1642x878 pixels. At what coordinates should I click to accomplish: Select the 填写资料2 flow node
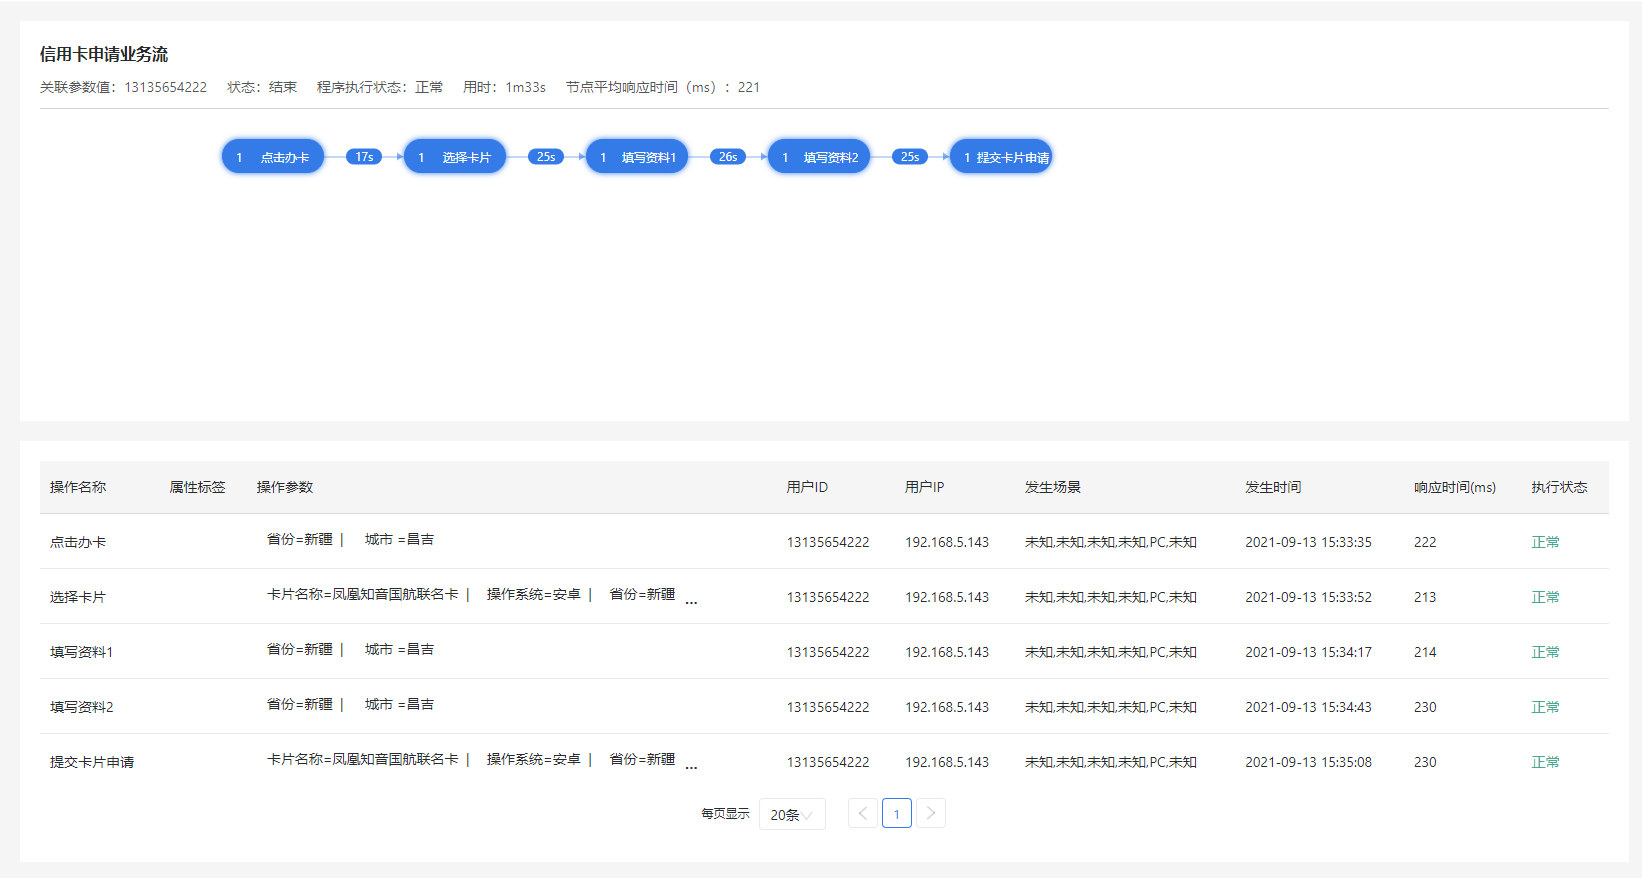(819, 157)
